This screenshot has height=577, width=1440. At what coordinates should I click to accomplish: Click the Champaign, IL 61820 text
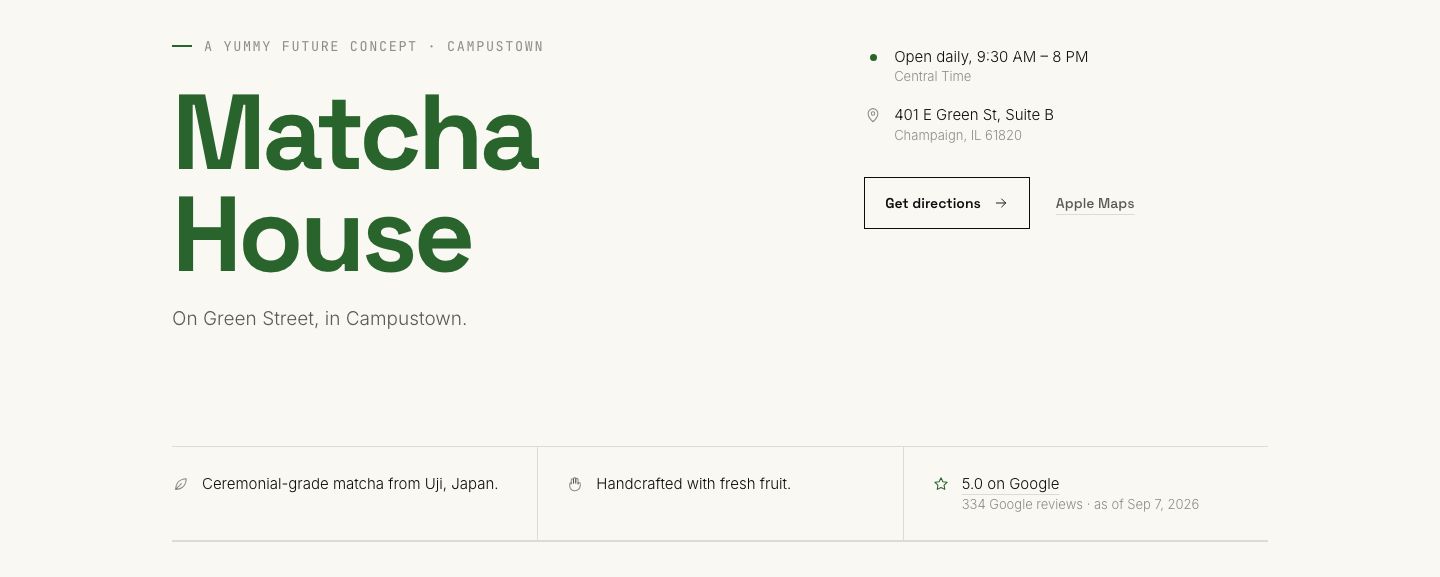958,136
